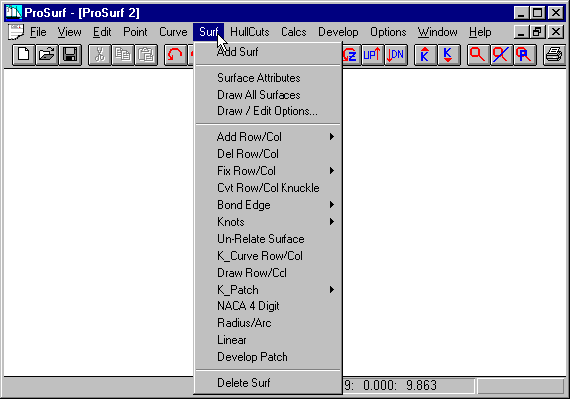Open a file using the folder icon
The image size is (570, 400).
pos(47,55)
